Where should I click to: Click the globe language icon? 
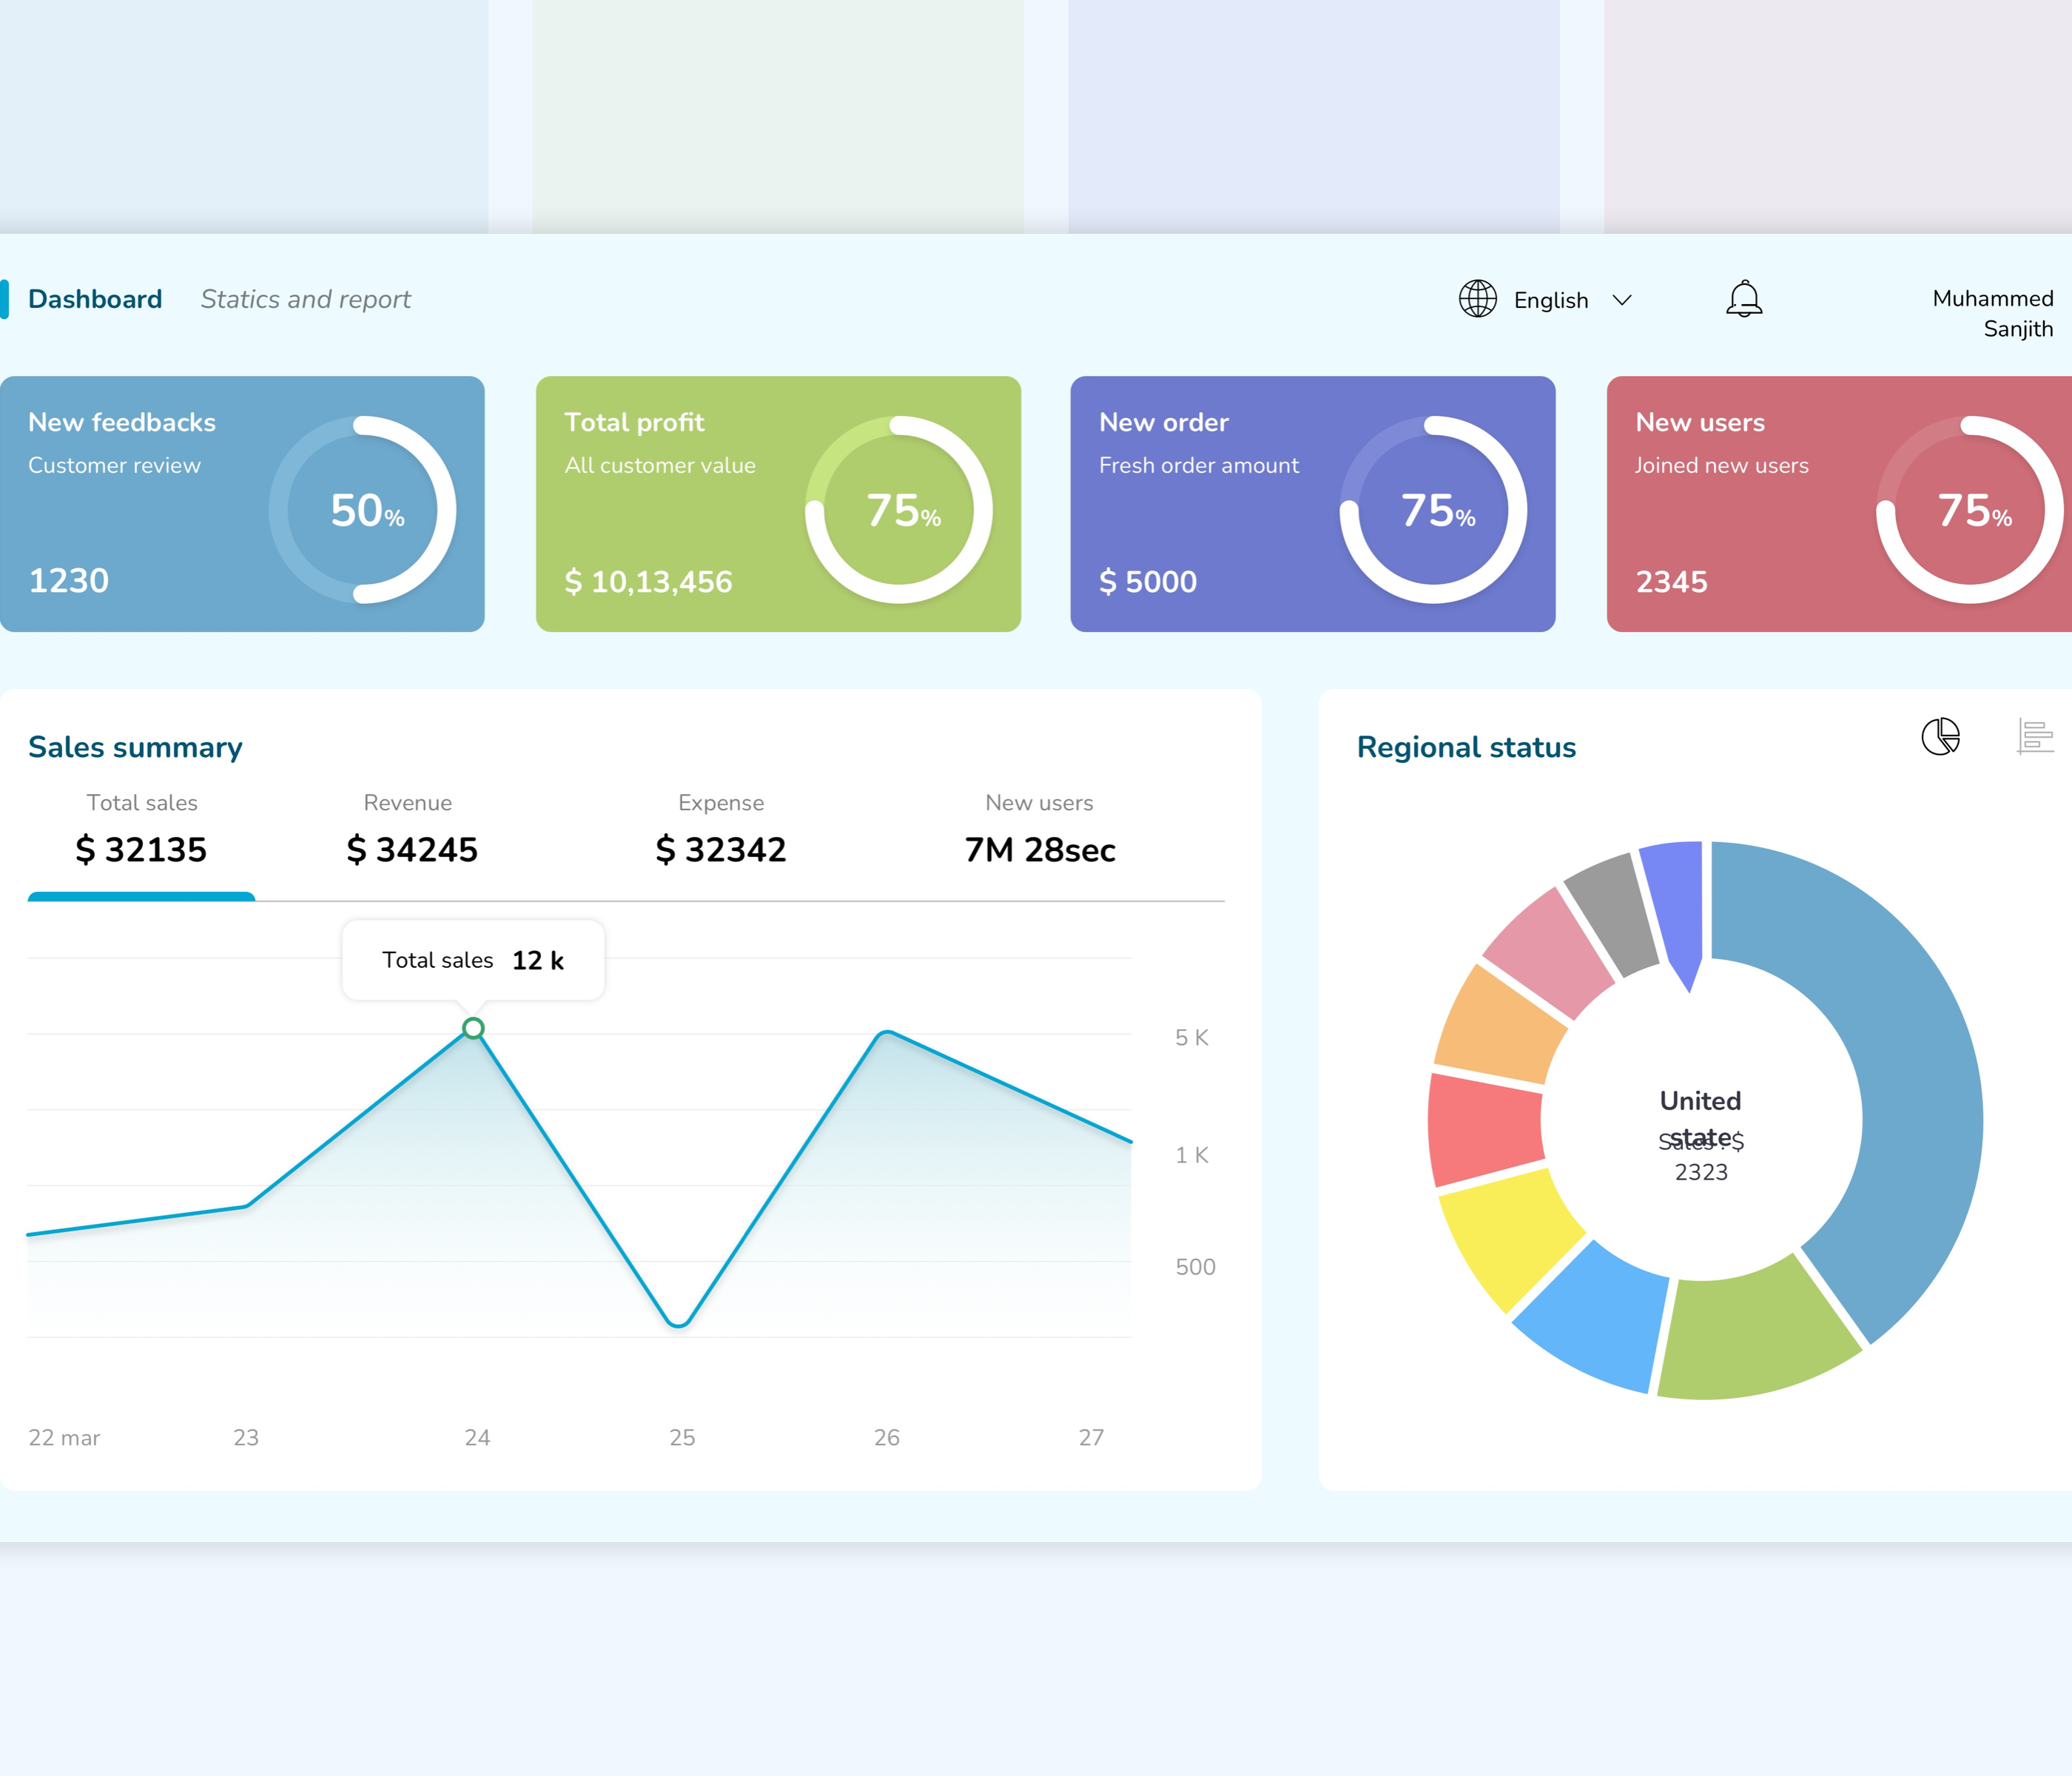tap(1477, 299)
